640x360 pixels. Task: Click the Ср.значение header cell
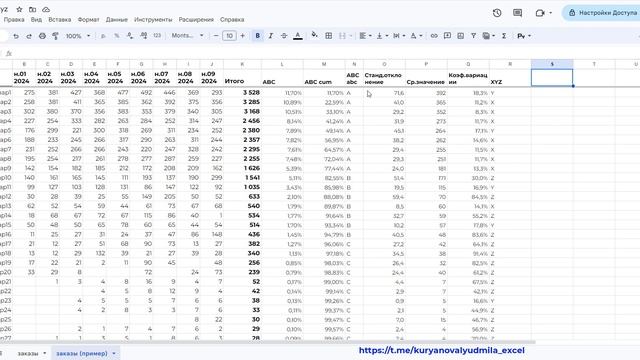coord(426,78)
